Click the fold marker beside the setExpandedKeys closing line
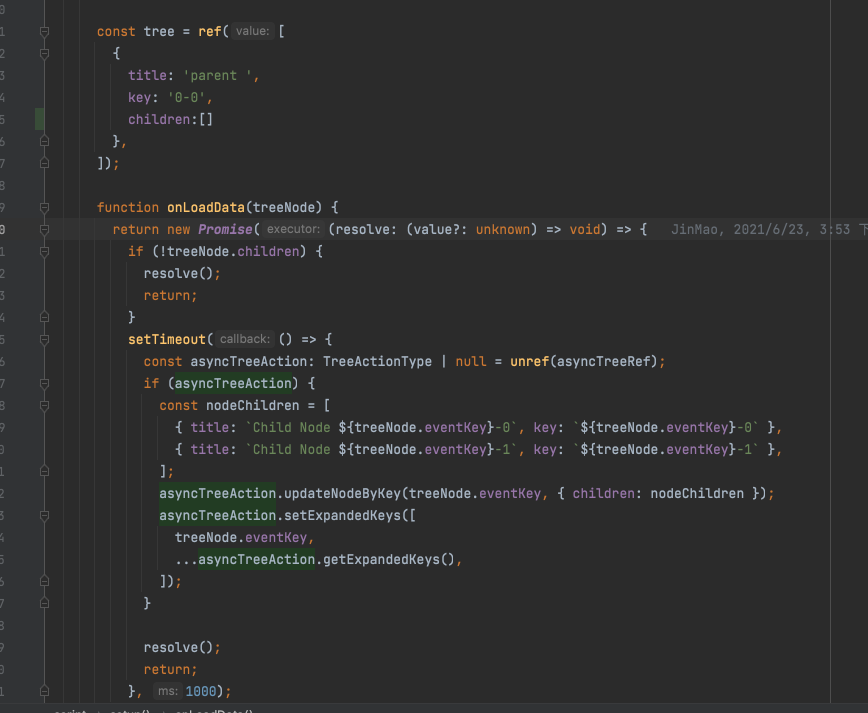Screen dimensions: 868x713 pos(42,581)
